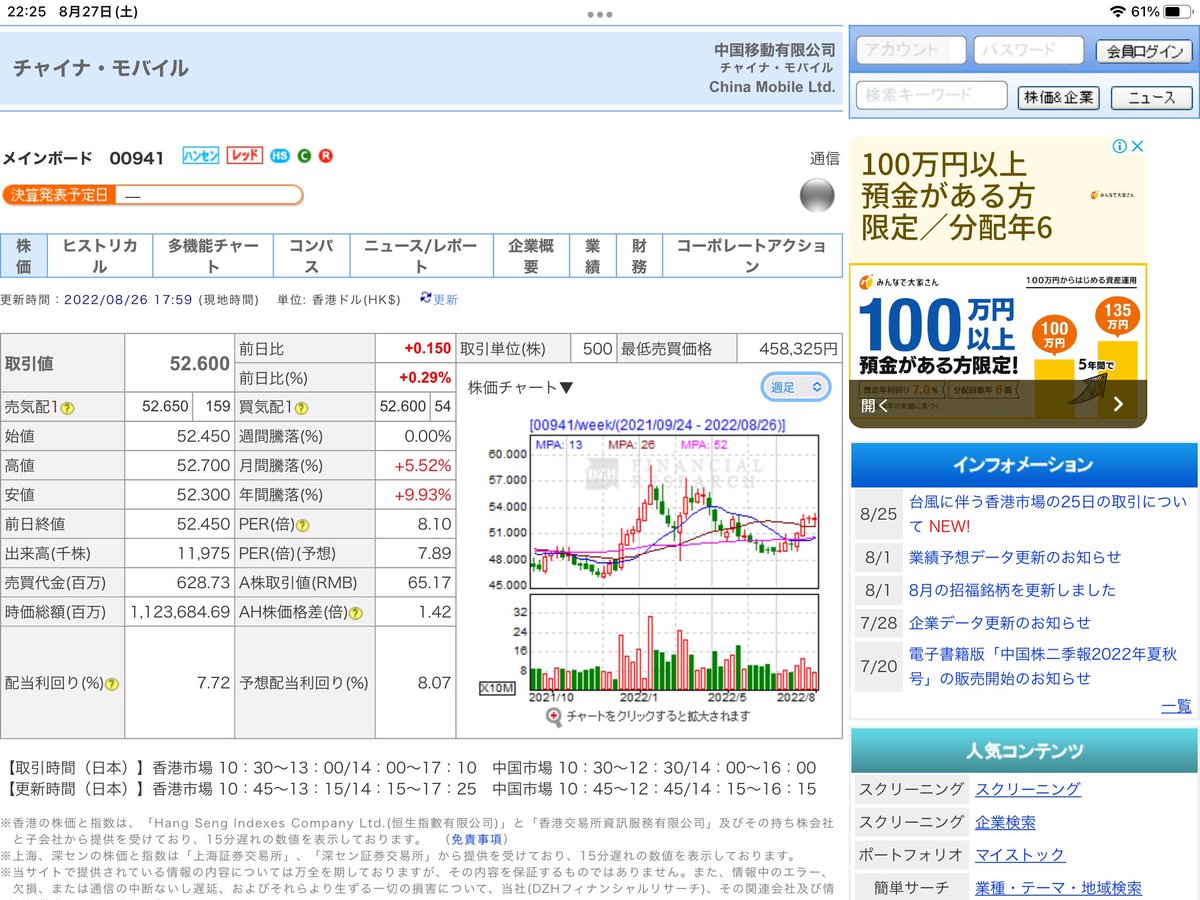Click the 8.07 予想配当利回り value
The height and width of the screenshot is (900, 1200).
tap(433, 683)
